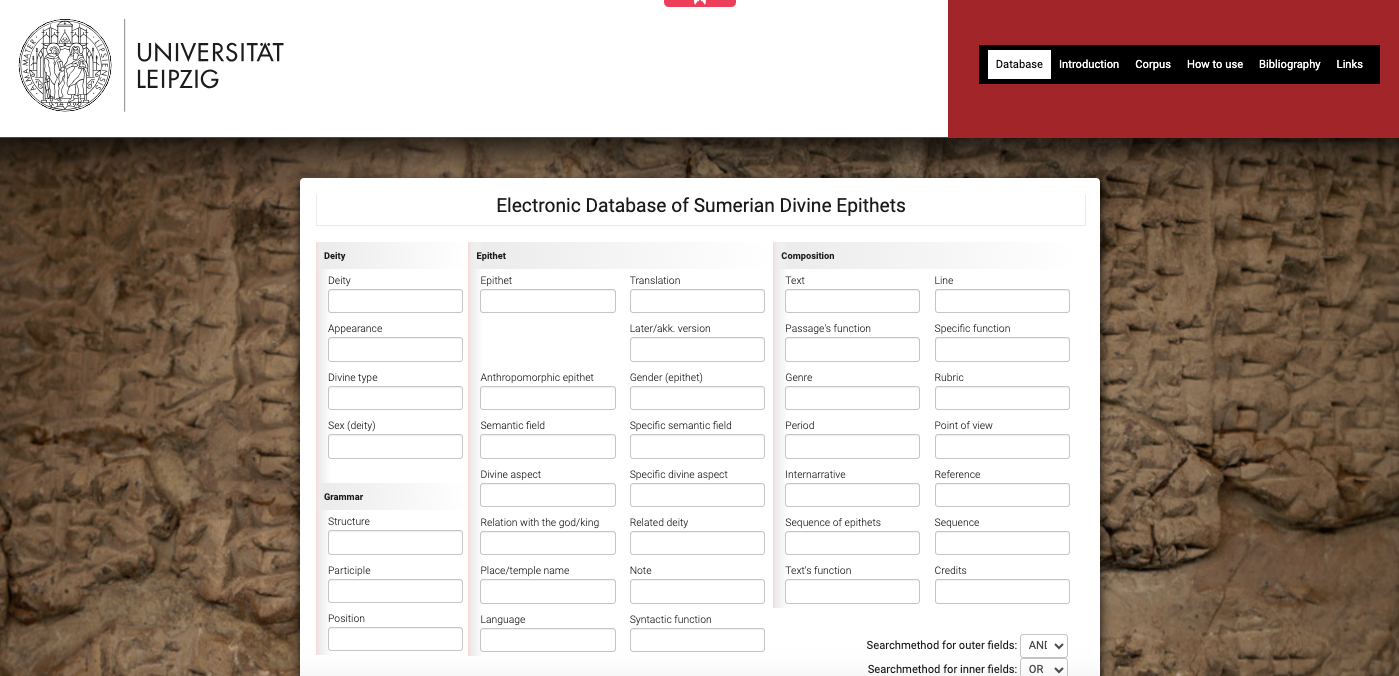
Task: Expand the inner fields searchmethod dropdown
Action: tap(1044, 668)
